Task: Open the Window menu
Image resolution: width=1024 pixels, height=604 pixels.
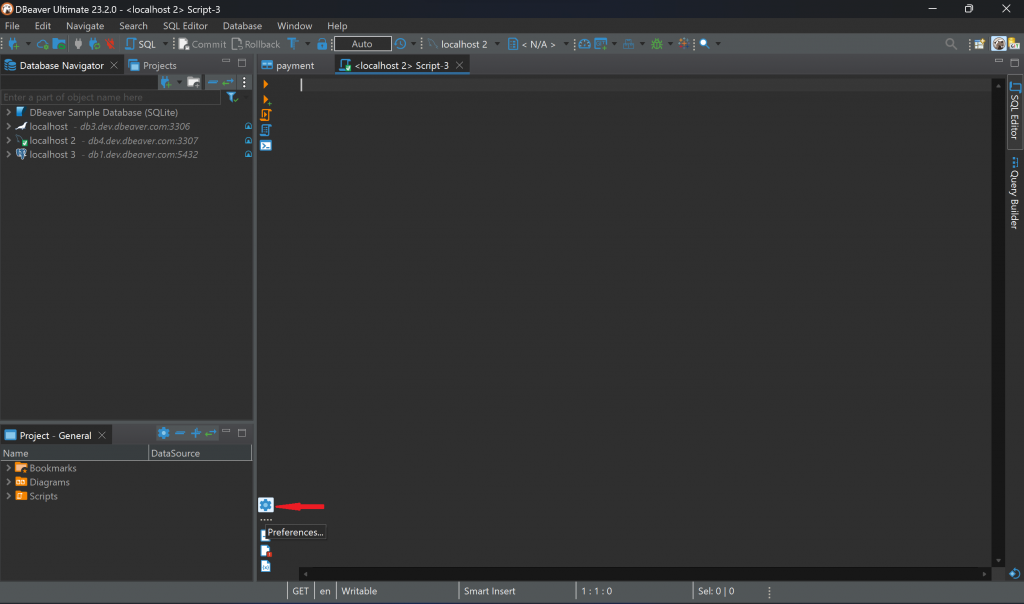Action: 295,25
